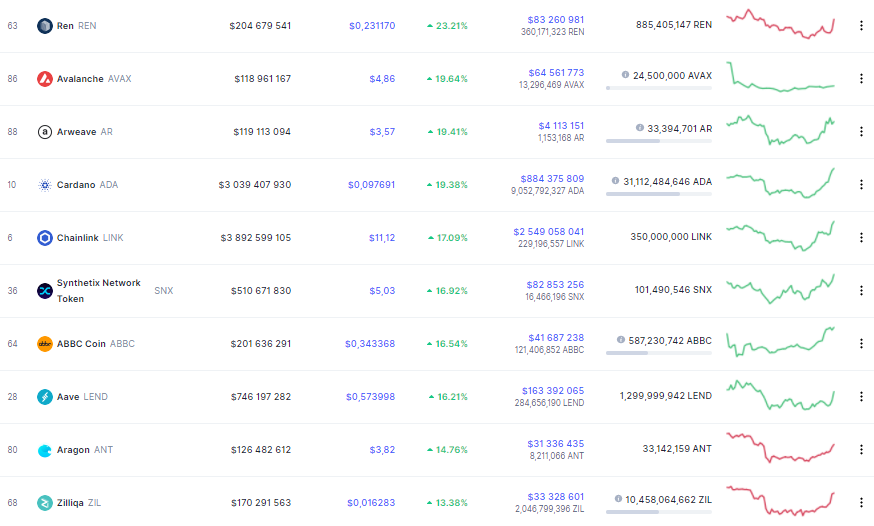
Task: Click the Cardano logo icon
Action: point(45,185)
